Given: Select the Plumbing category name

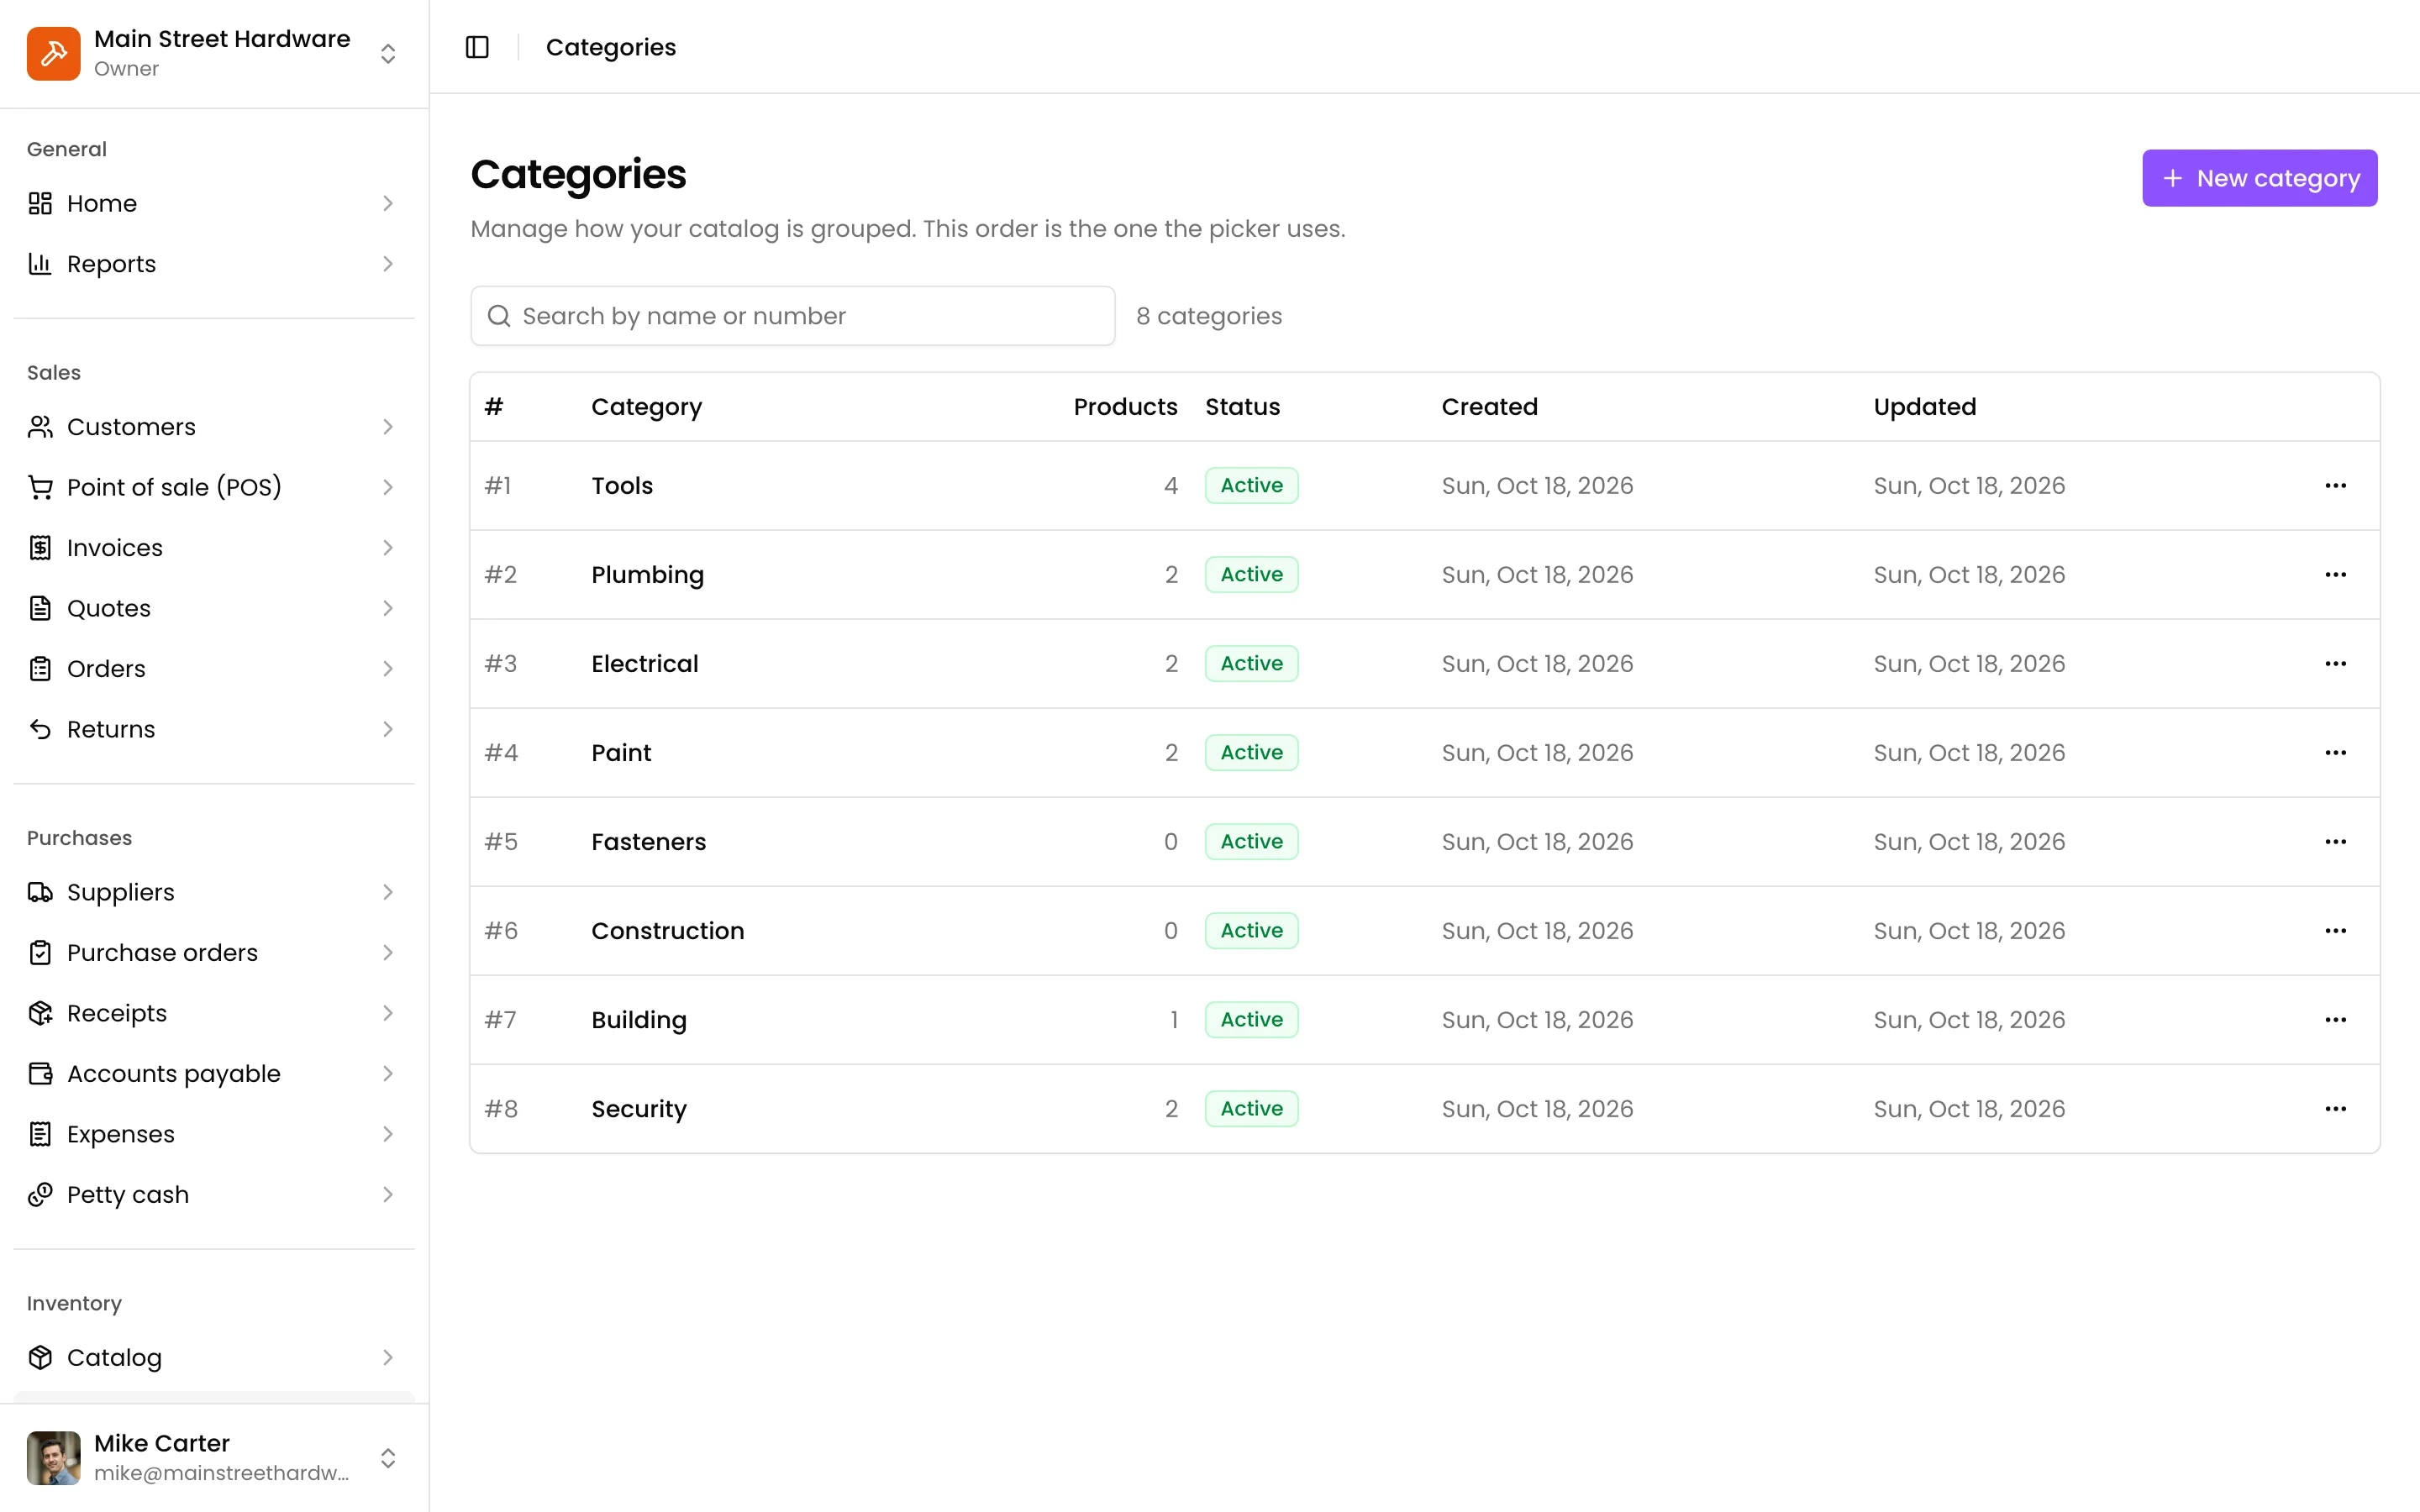Looking at the screenshot, I should 647,575.
